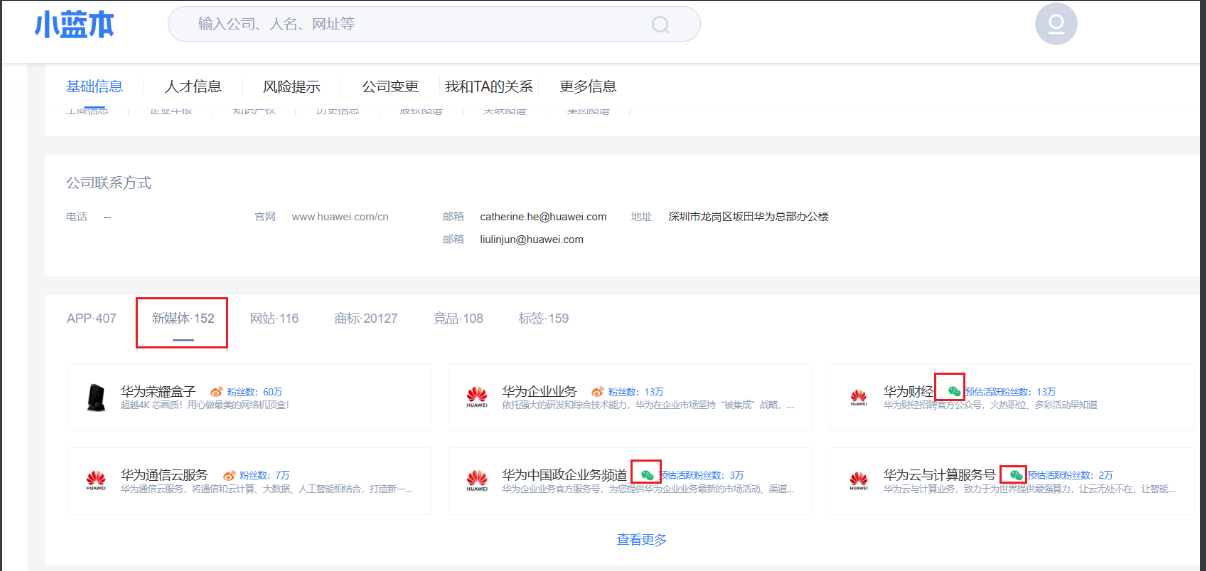The height and width of the screenshot is (571, 1206).
Task: Switch to the APP·407 tab
Action: click(91, 318)
